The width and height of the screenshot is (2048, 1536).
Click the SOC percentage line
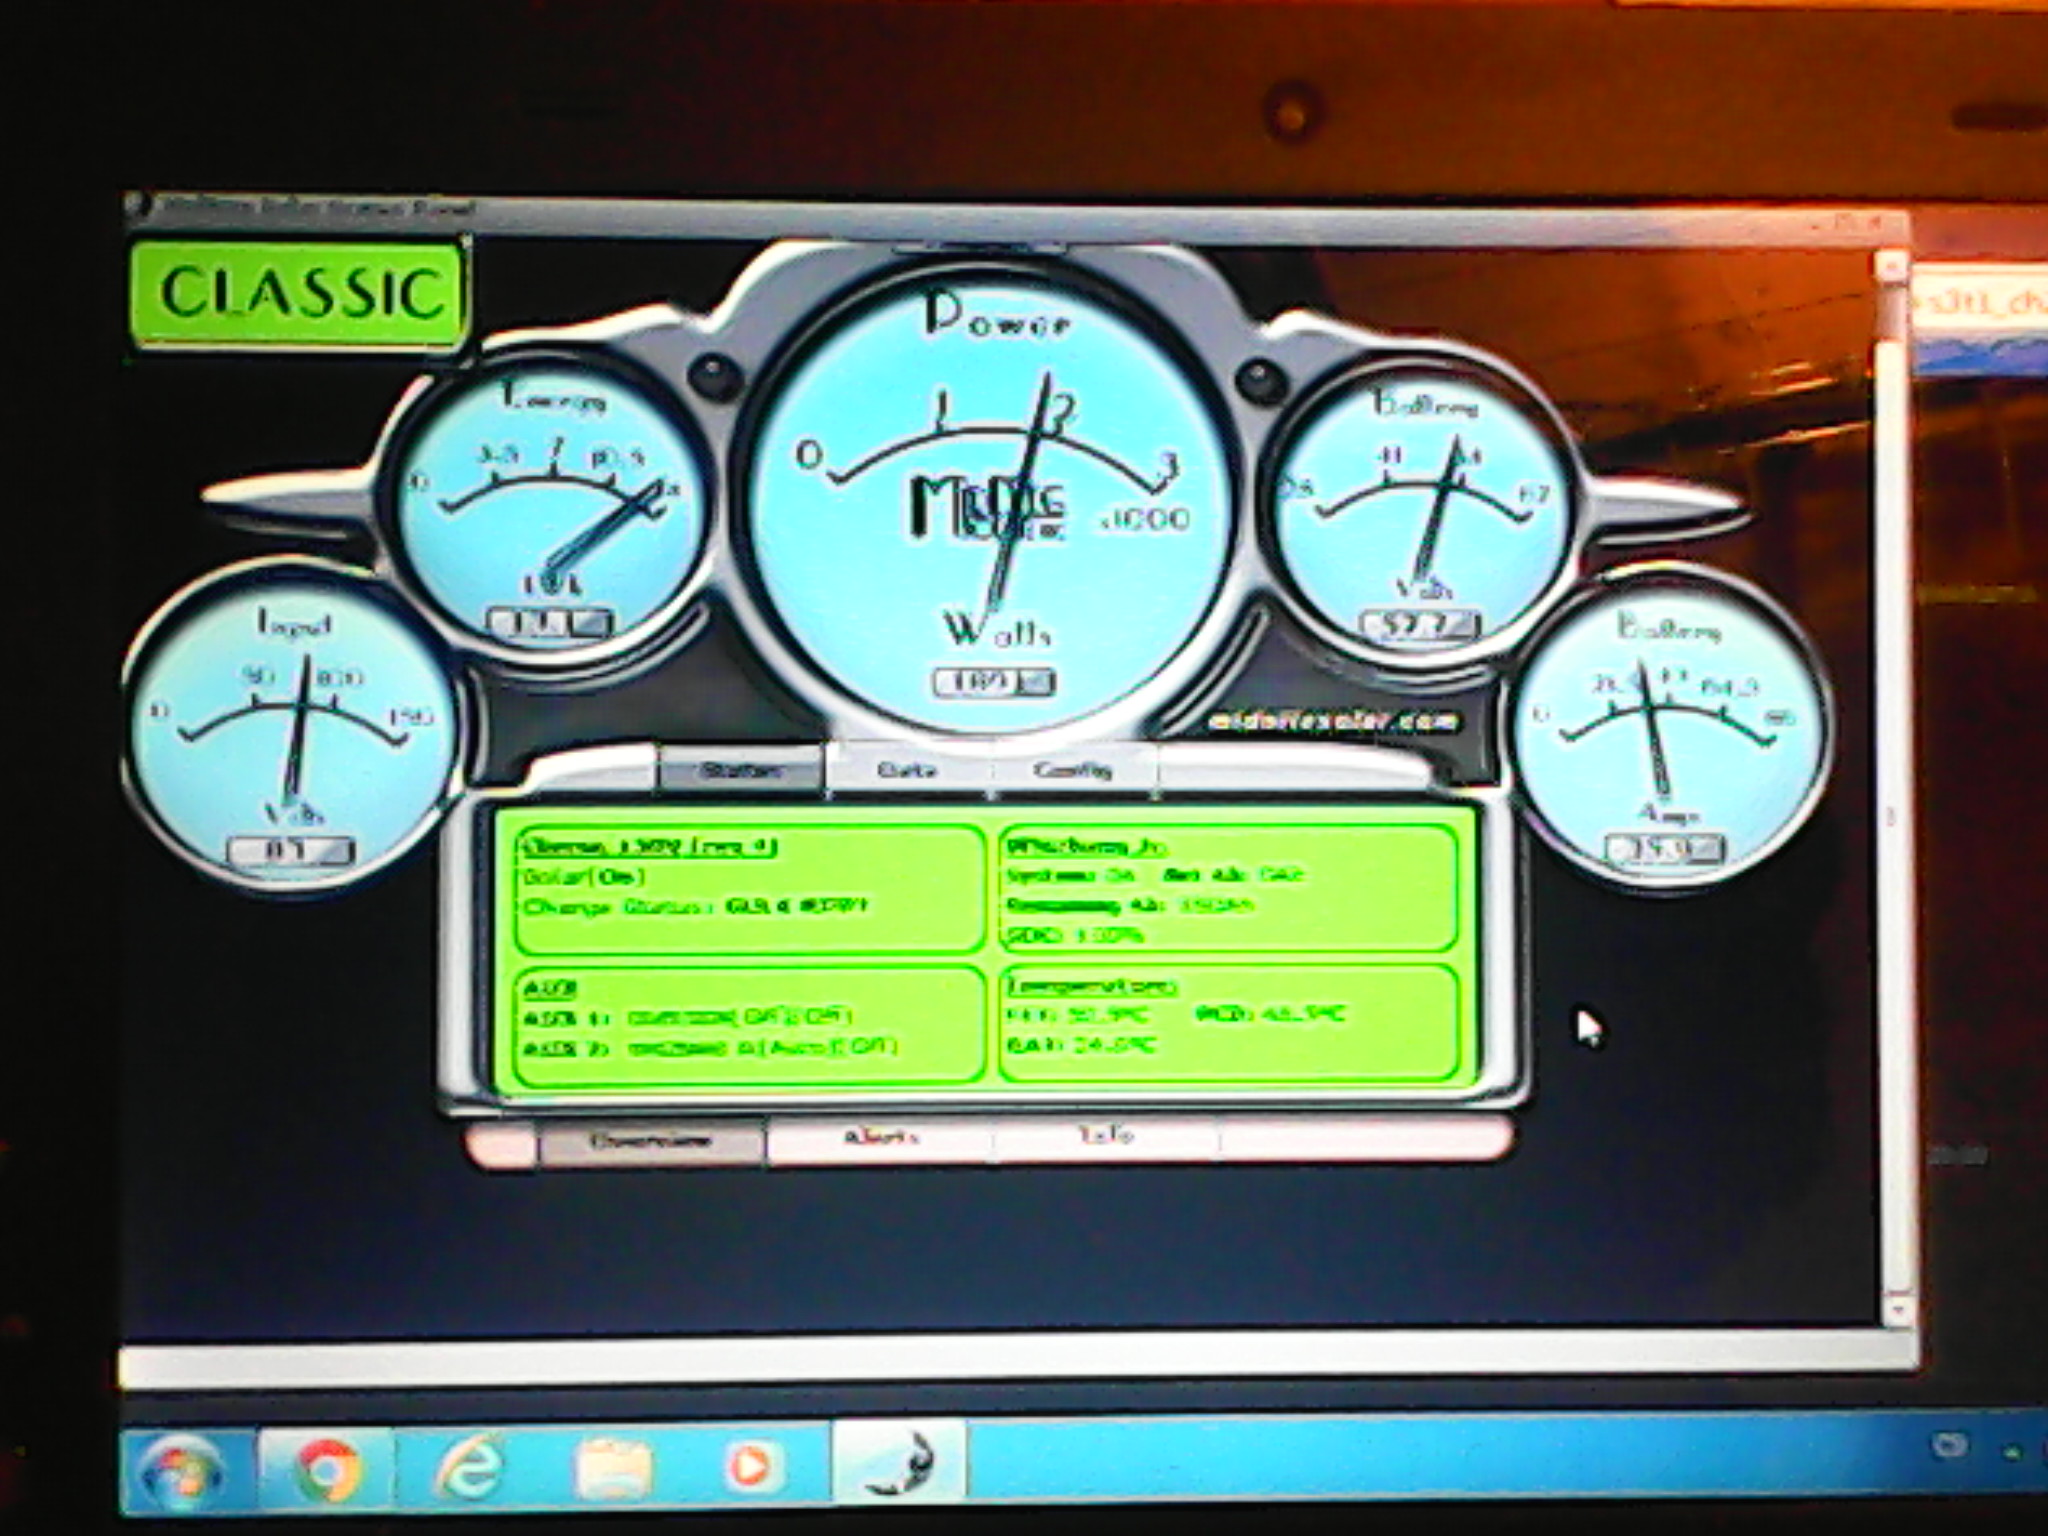(1075, 937)
